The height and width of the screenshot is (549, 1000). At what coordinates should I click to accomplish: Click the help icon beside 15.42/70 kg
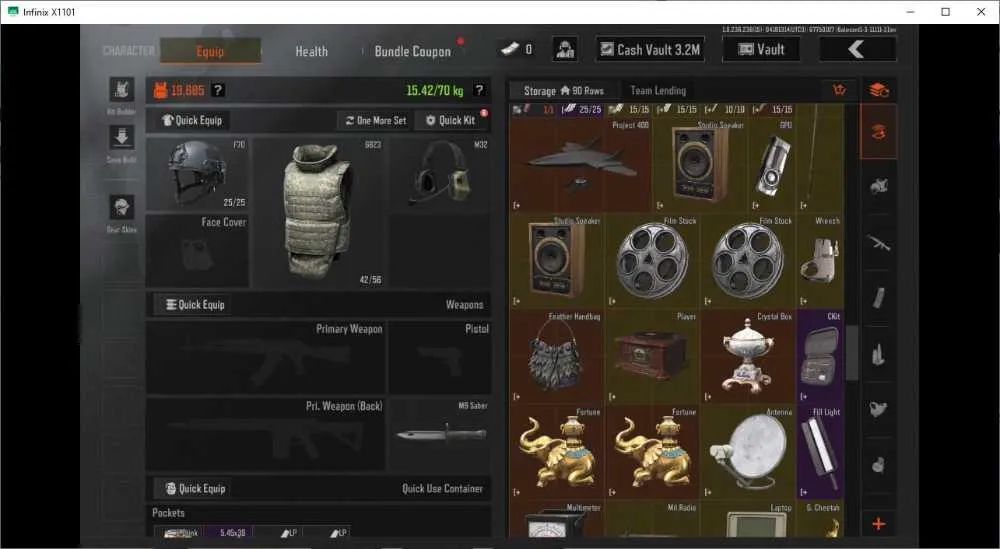click(x=479, y=91)
